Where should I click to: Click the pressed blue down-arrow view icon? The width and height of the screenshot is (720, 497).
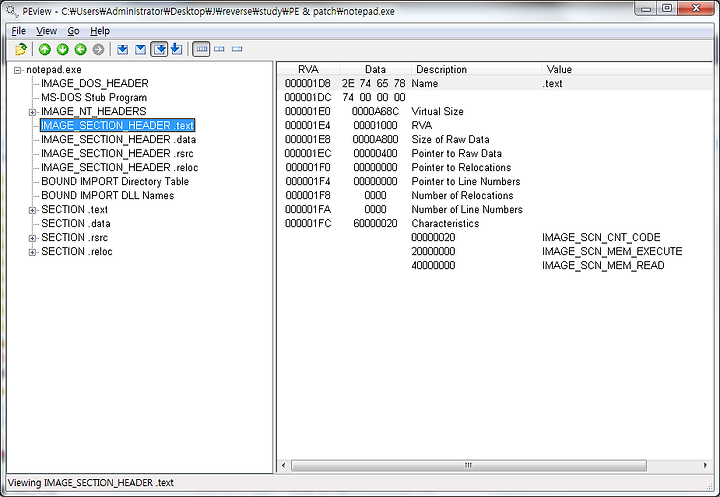159,49
